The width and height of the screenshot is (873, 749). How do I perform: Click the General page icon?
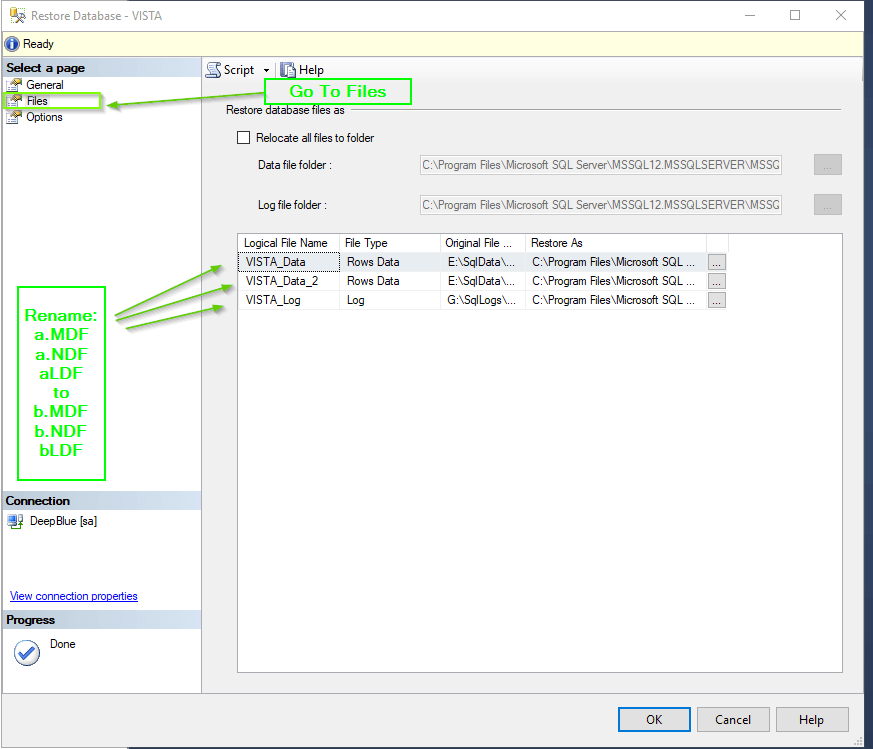14,85
